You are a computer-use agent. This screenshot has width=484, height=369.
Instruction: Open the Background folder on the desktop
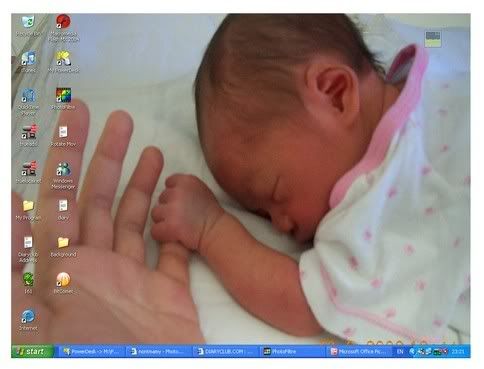63,242
